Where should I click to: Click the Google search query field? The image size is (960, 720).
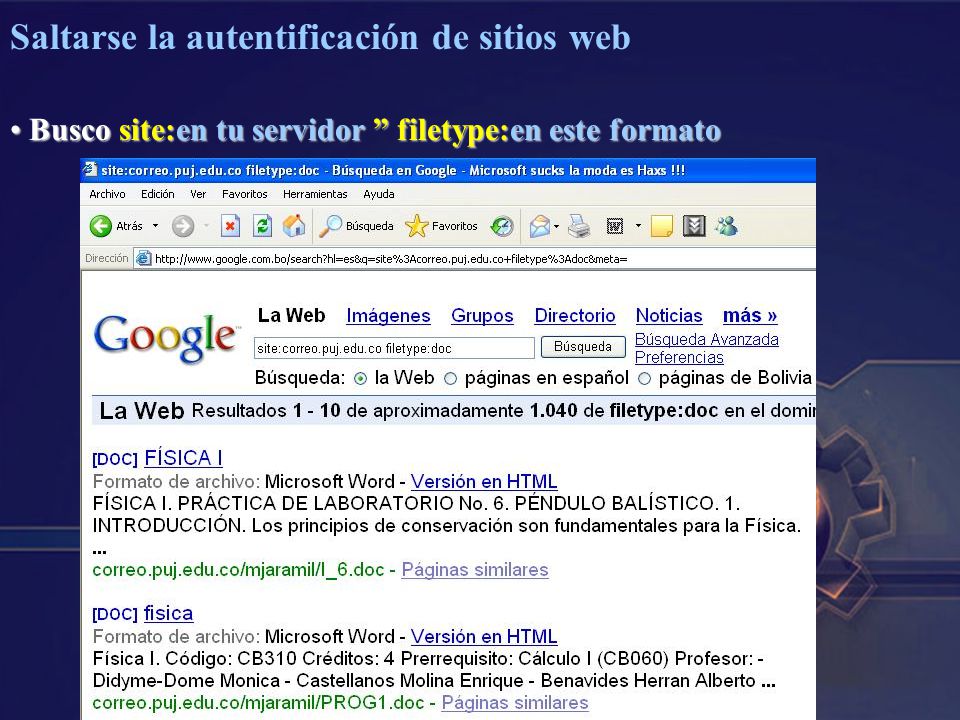click(394, 348)
